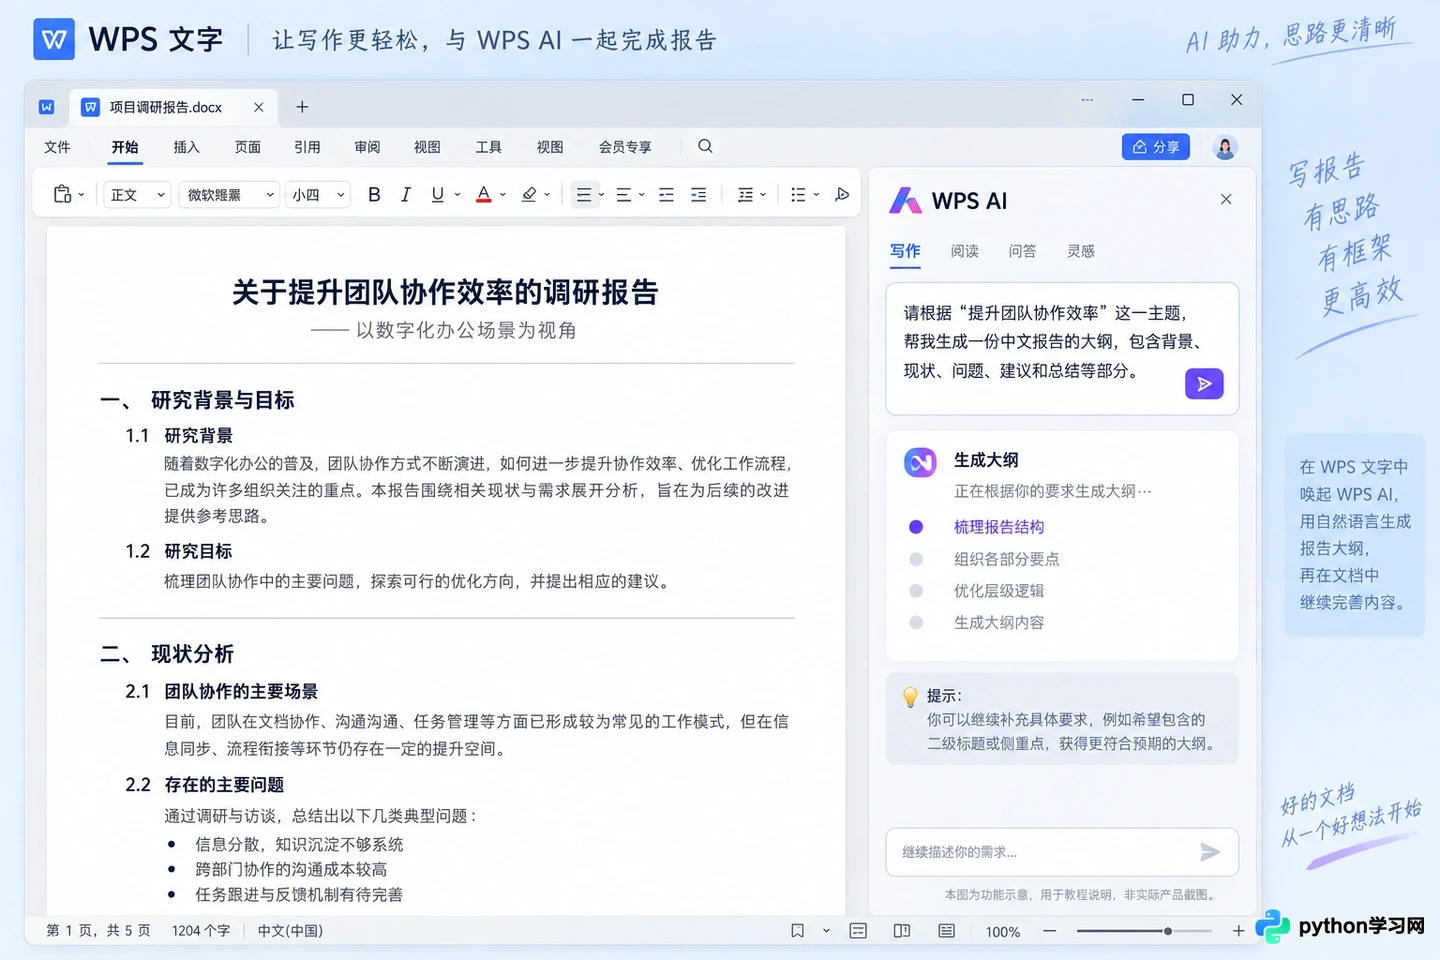Expand the line spacing options arrow

763,195
